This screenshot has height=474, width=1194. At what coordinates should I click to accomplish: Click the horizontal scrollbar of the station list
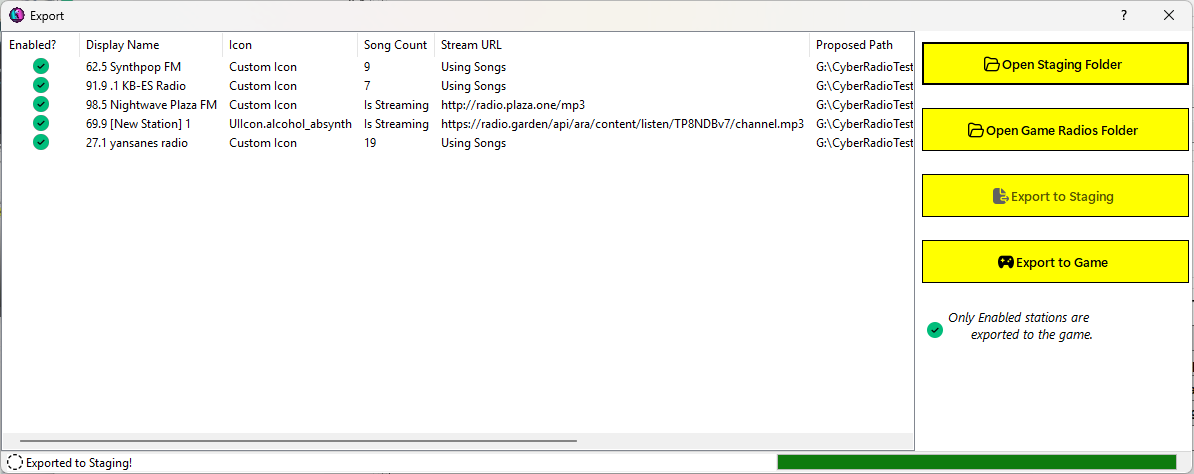tap(298, 440)
